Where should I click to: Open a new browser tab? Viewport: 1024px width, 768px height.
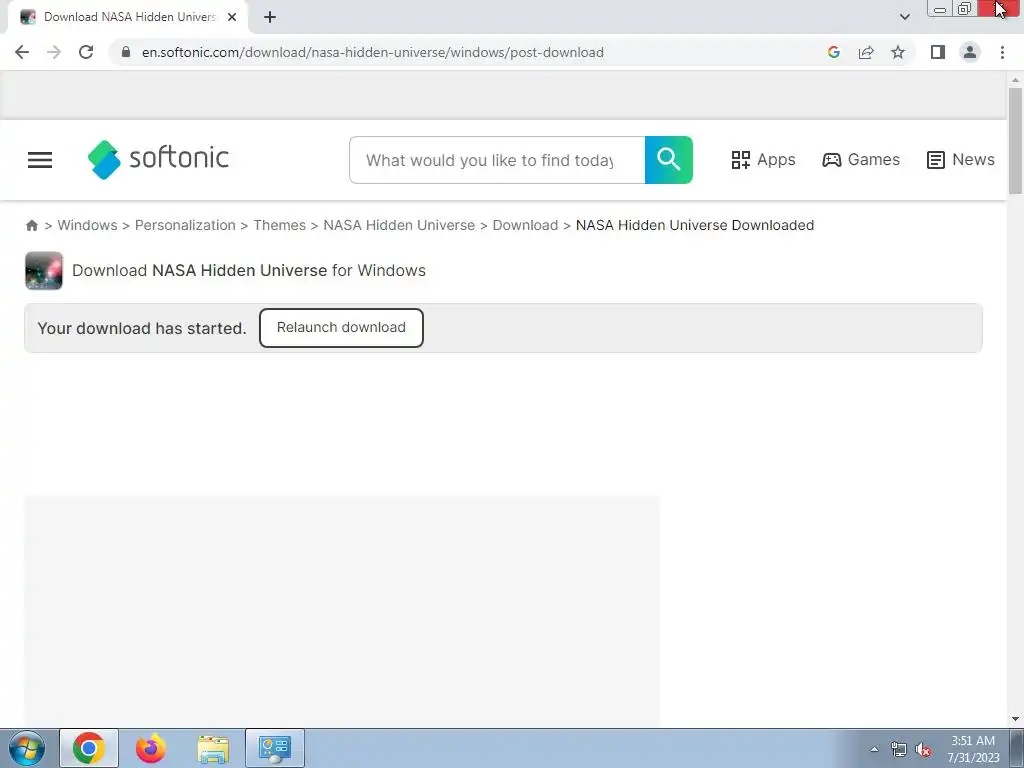click(x=270, y=17)
